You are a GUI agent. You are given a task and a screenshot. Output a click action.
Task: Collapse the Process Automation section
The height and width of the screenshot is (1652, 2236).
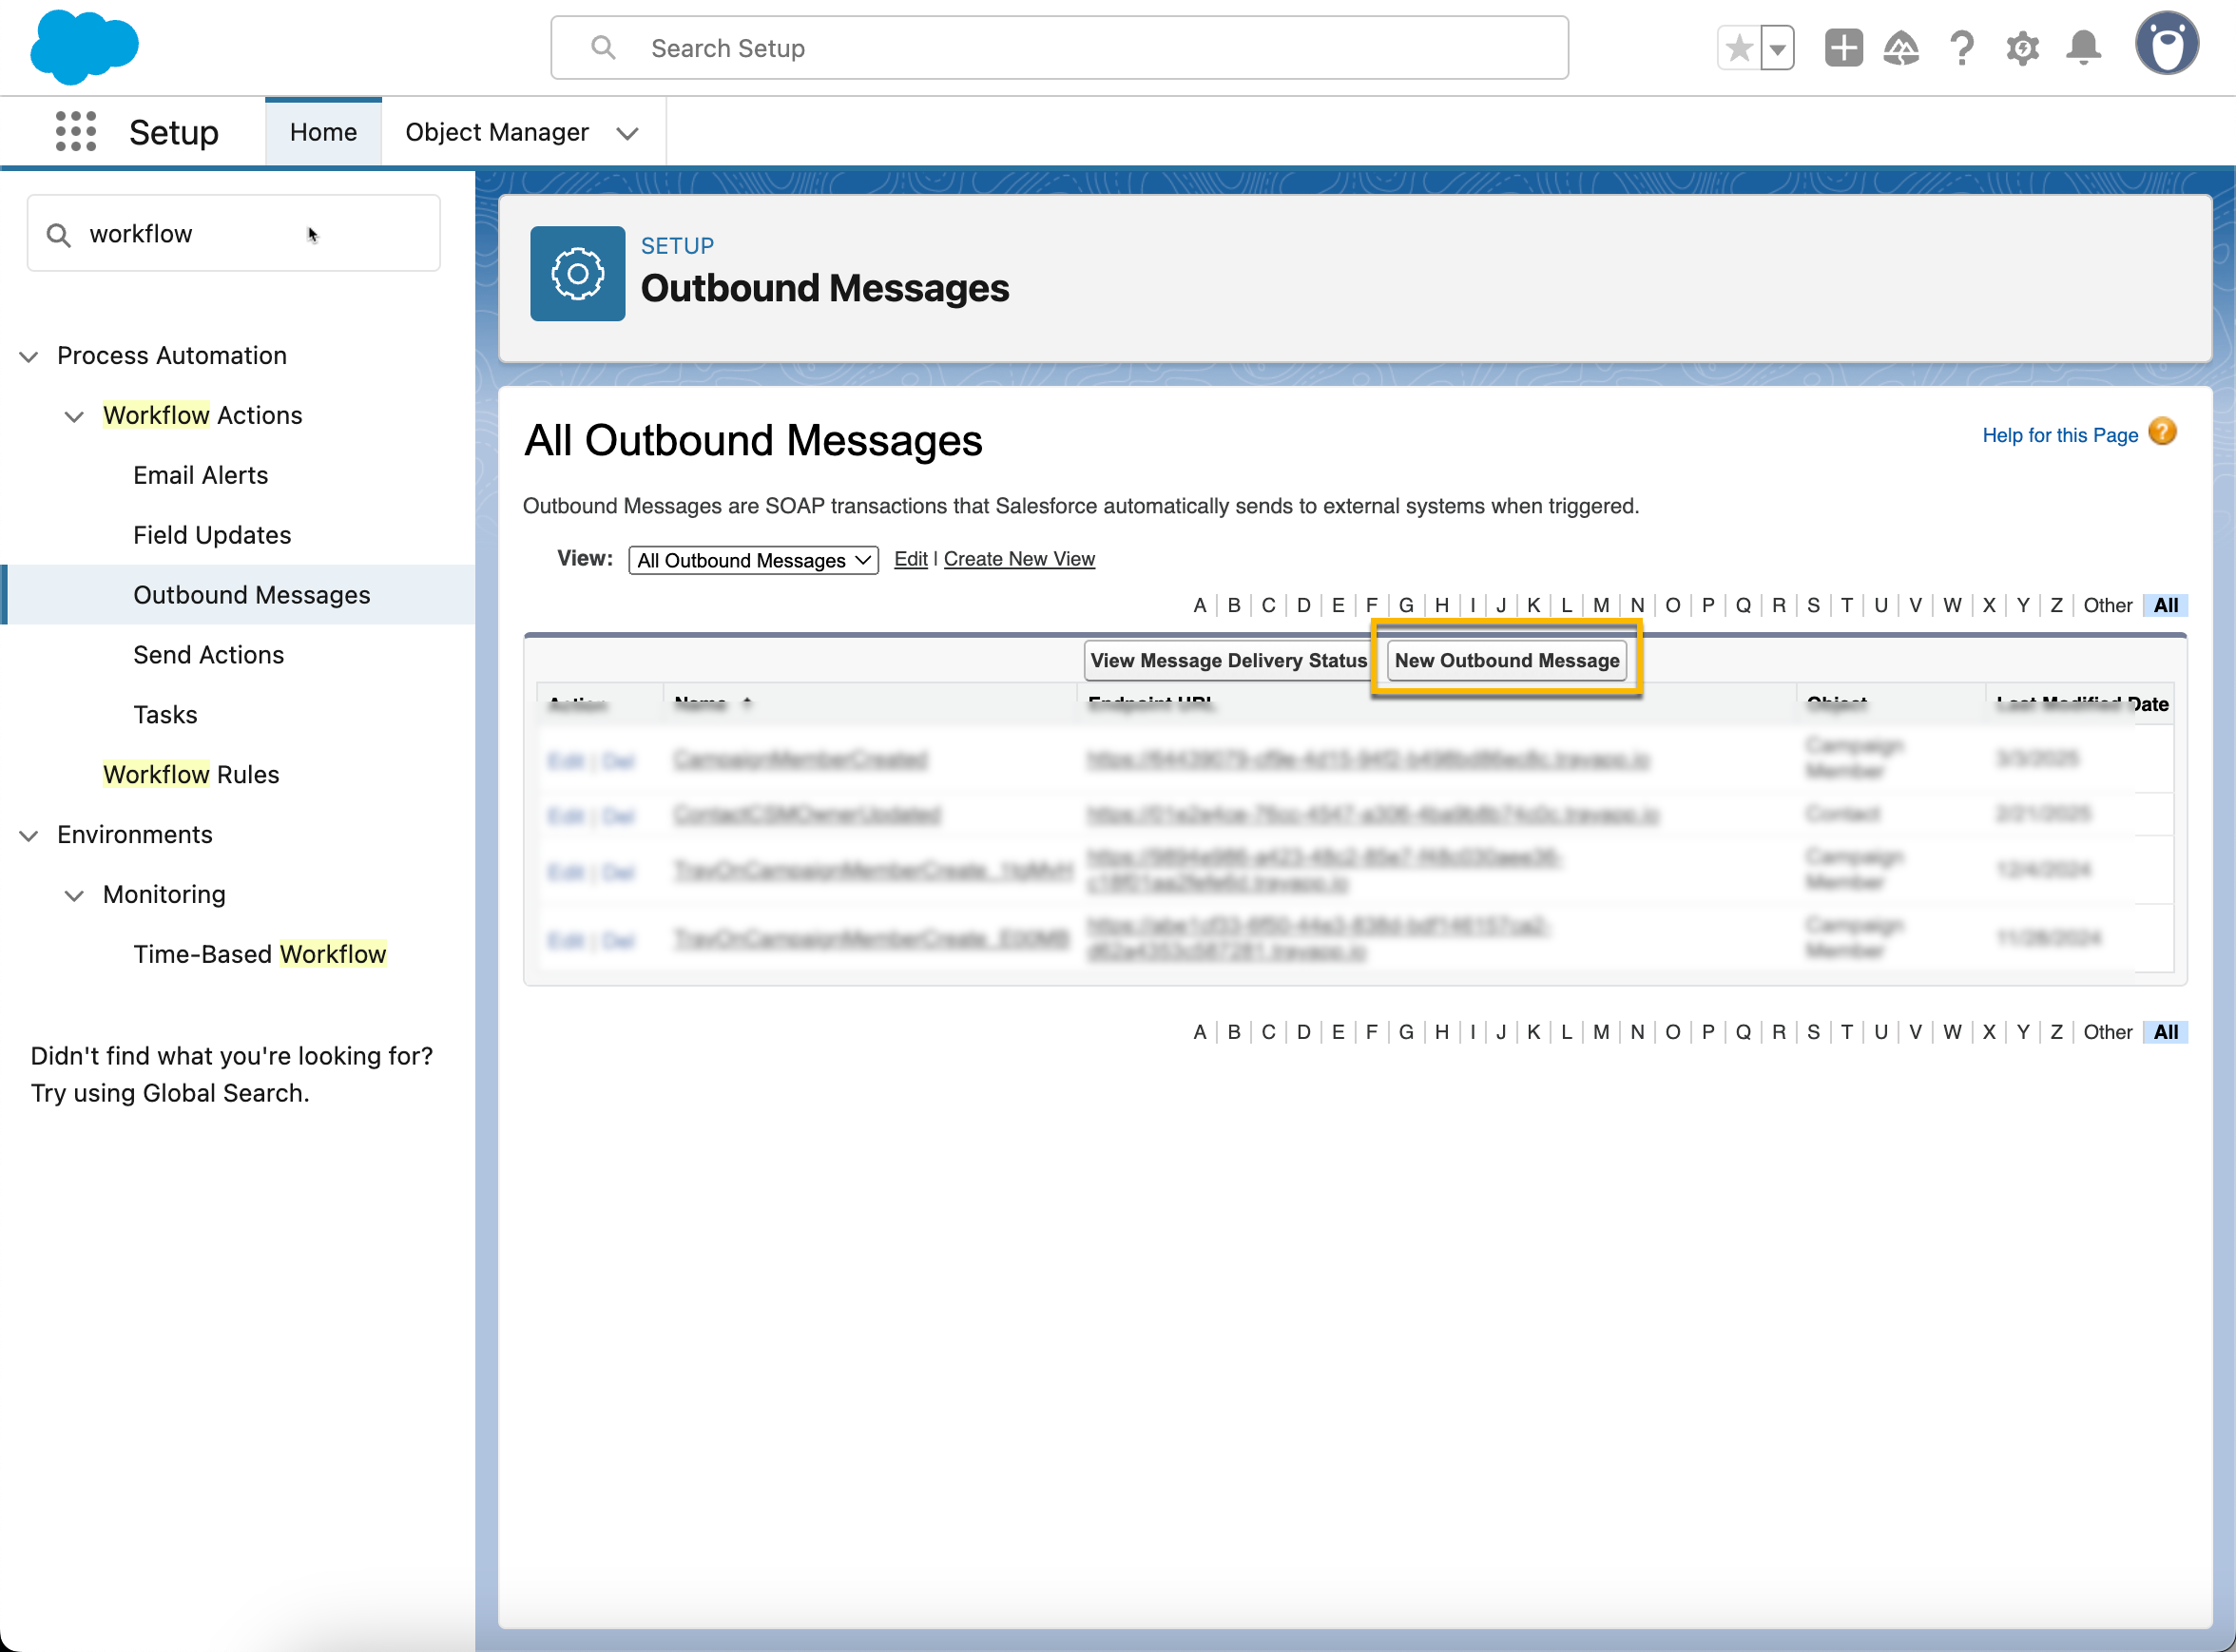pos(29,356)
